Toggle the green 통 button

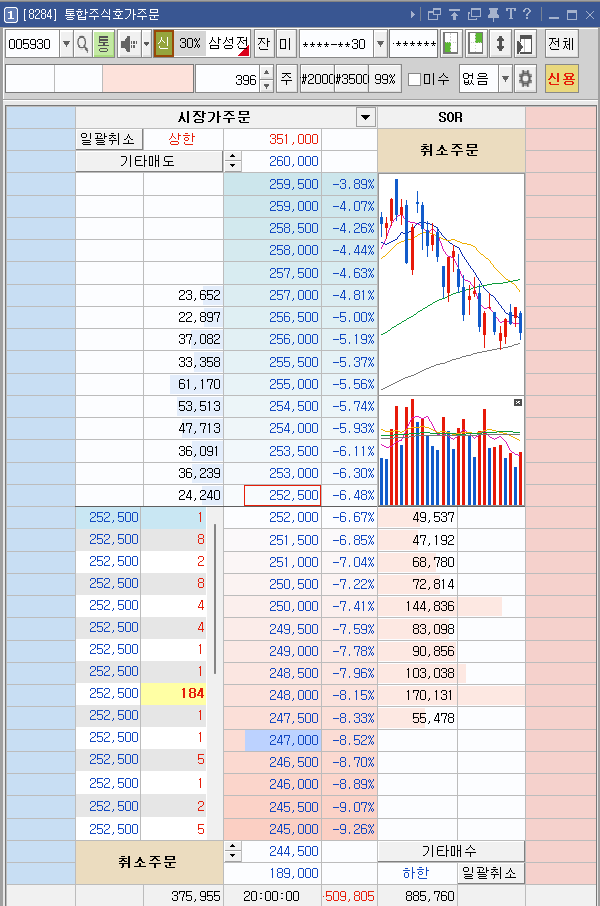pyautogui.click(x=103, y=44)
